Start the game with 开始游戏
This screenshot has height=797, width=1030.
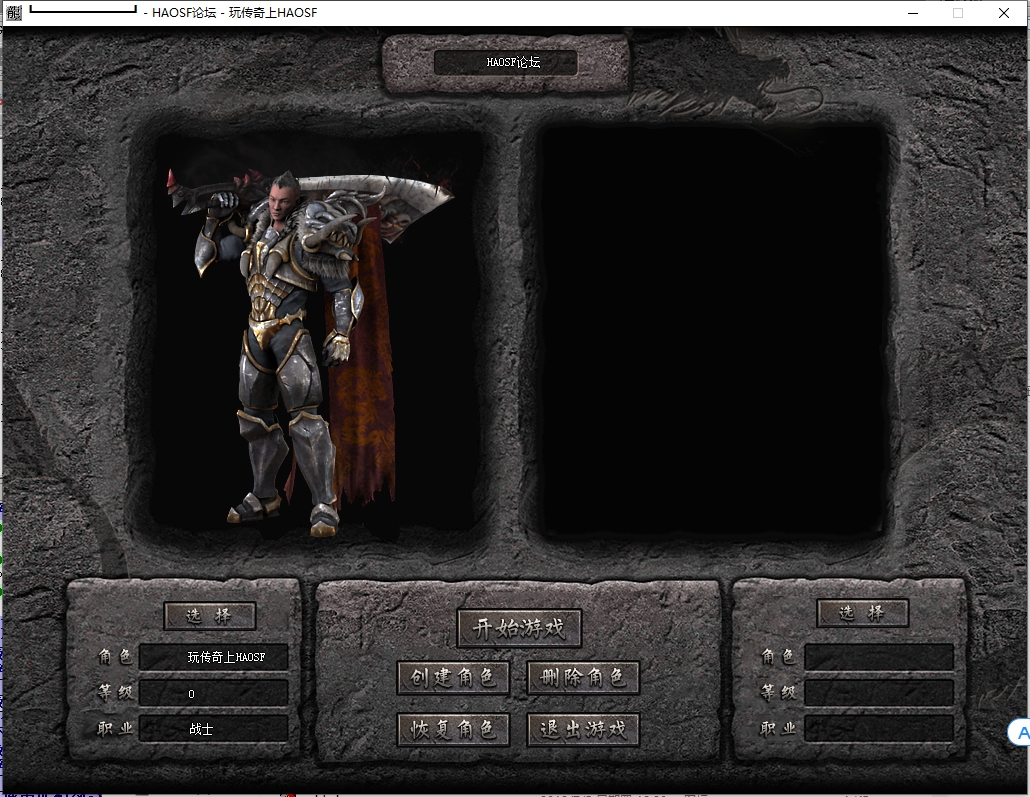click(x=519, y=628)
